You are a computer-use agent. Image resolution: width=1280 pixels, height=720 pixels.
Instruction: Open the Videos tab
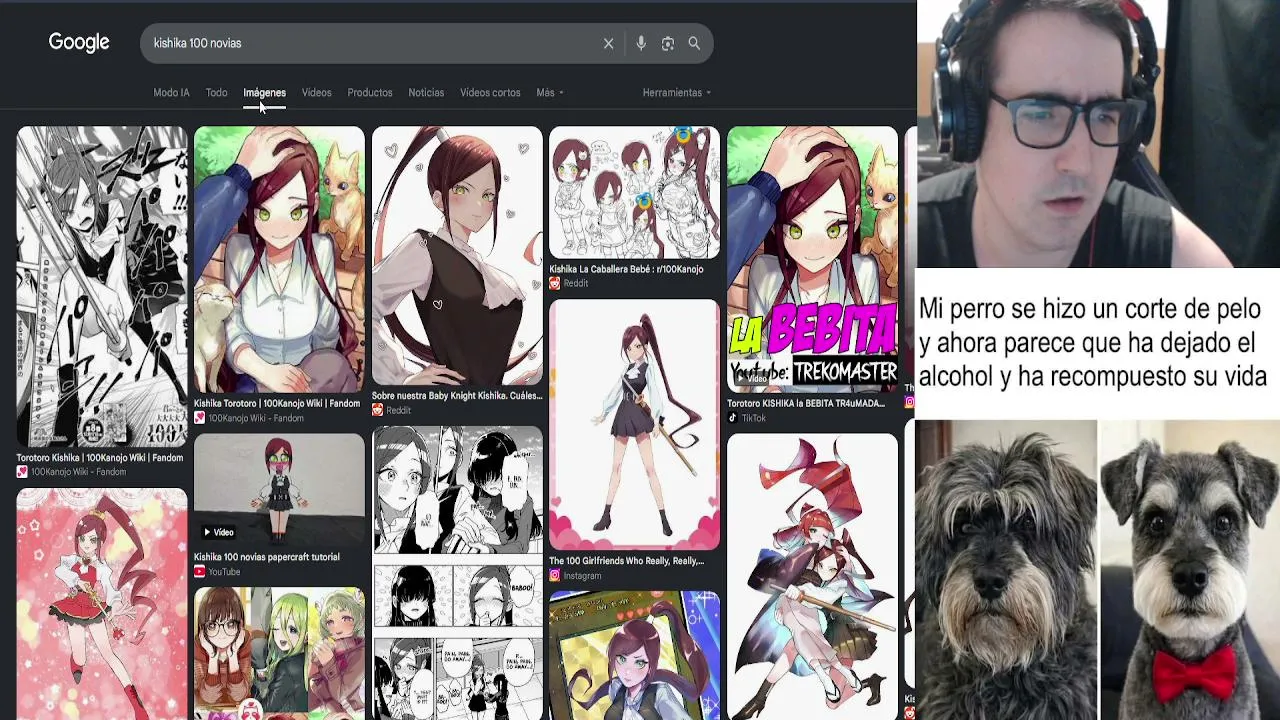click(316, 93)
